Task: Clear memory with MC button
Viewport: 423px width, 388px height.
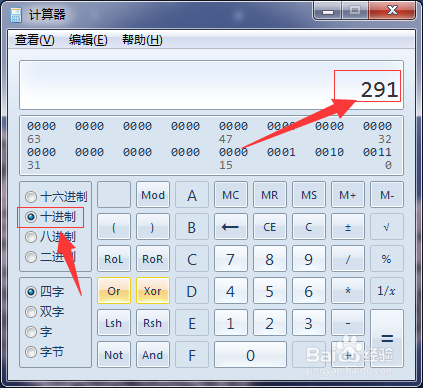Action: (x=231, y=195)
